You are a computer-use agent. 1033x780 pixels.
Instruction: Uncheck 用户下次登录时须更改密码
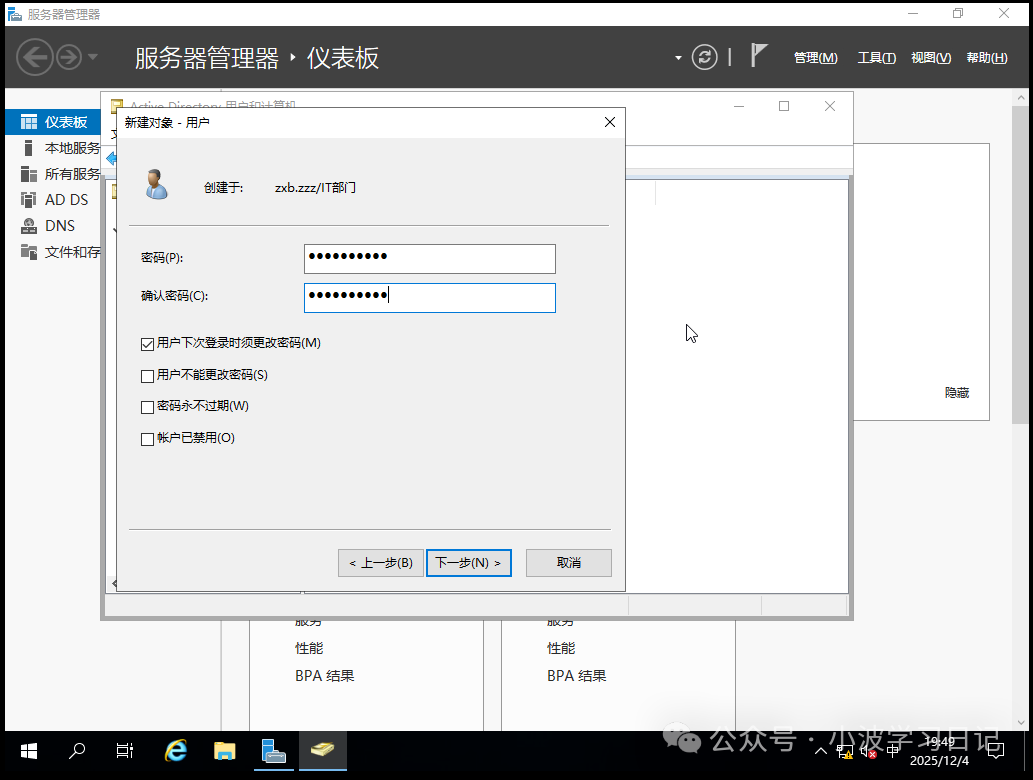(147, 343)
